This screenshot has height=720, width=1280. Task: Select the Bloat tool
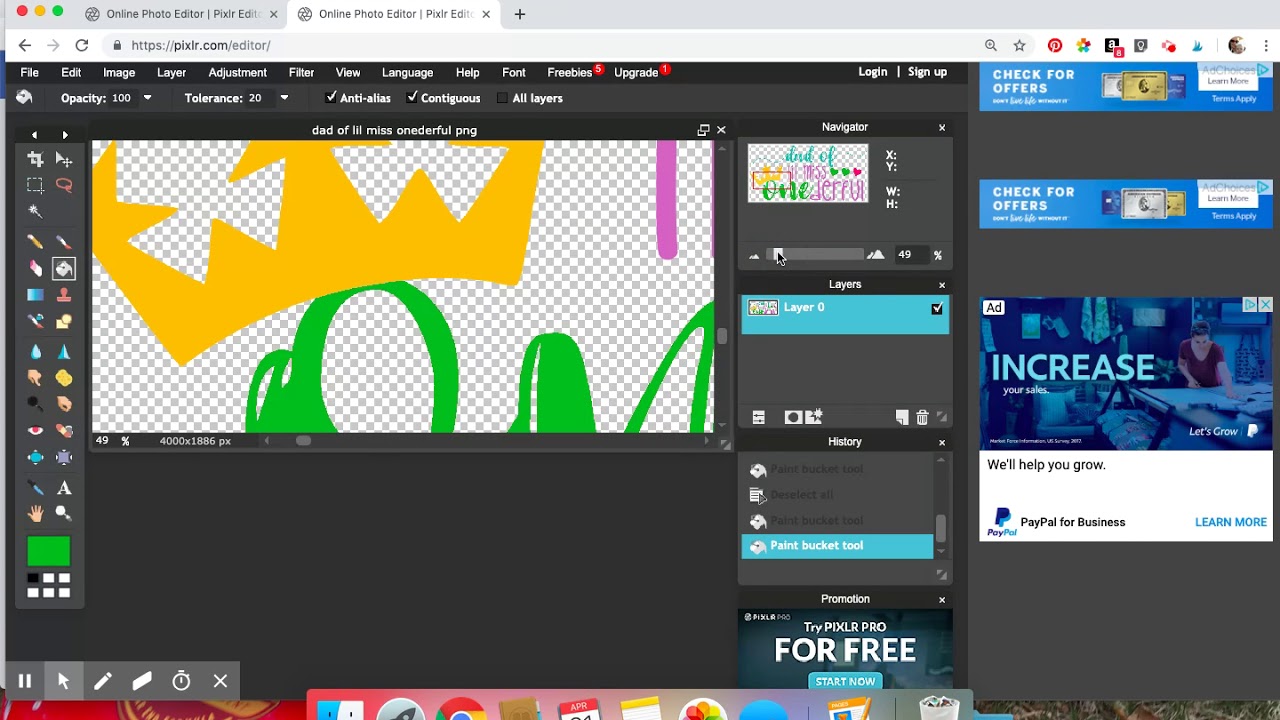click(35, 457)
